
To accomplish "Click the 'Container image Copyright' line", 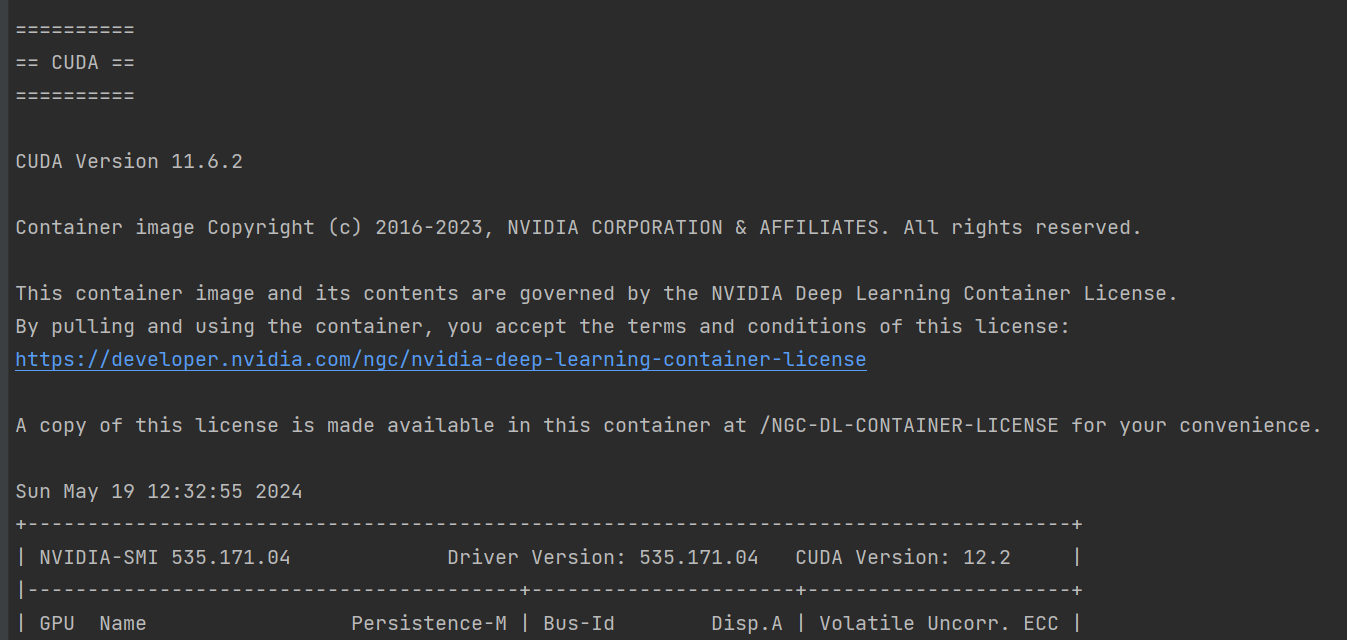I will point(578,227).
